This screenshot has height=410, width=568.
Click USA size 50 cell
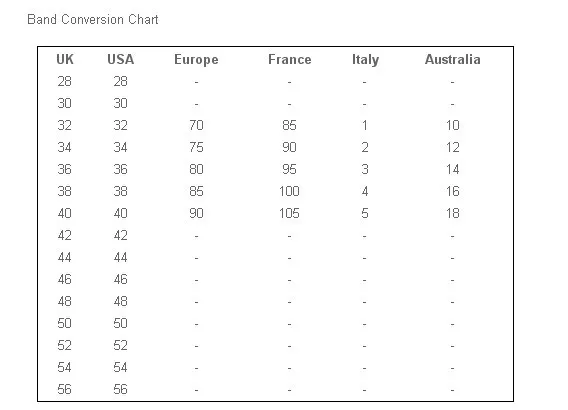(x=121, y=323)
